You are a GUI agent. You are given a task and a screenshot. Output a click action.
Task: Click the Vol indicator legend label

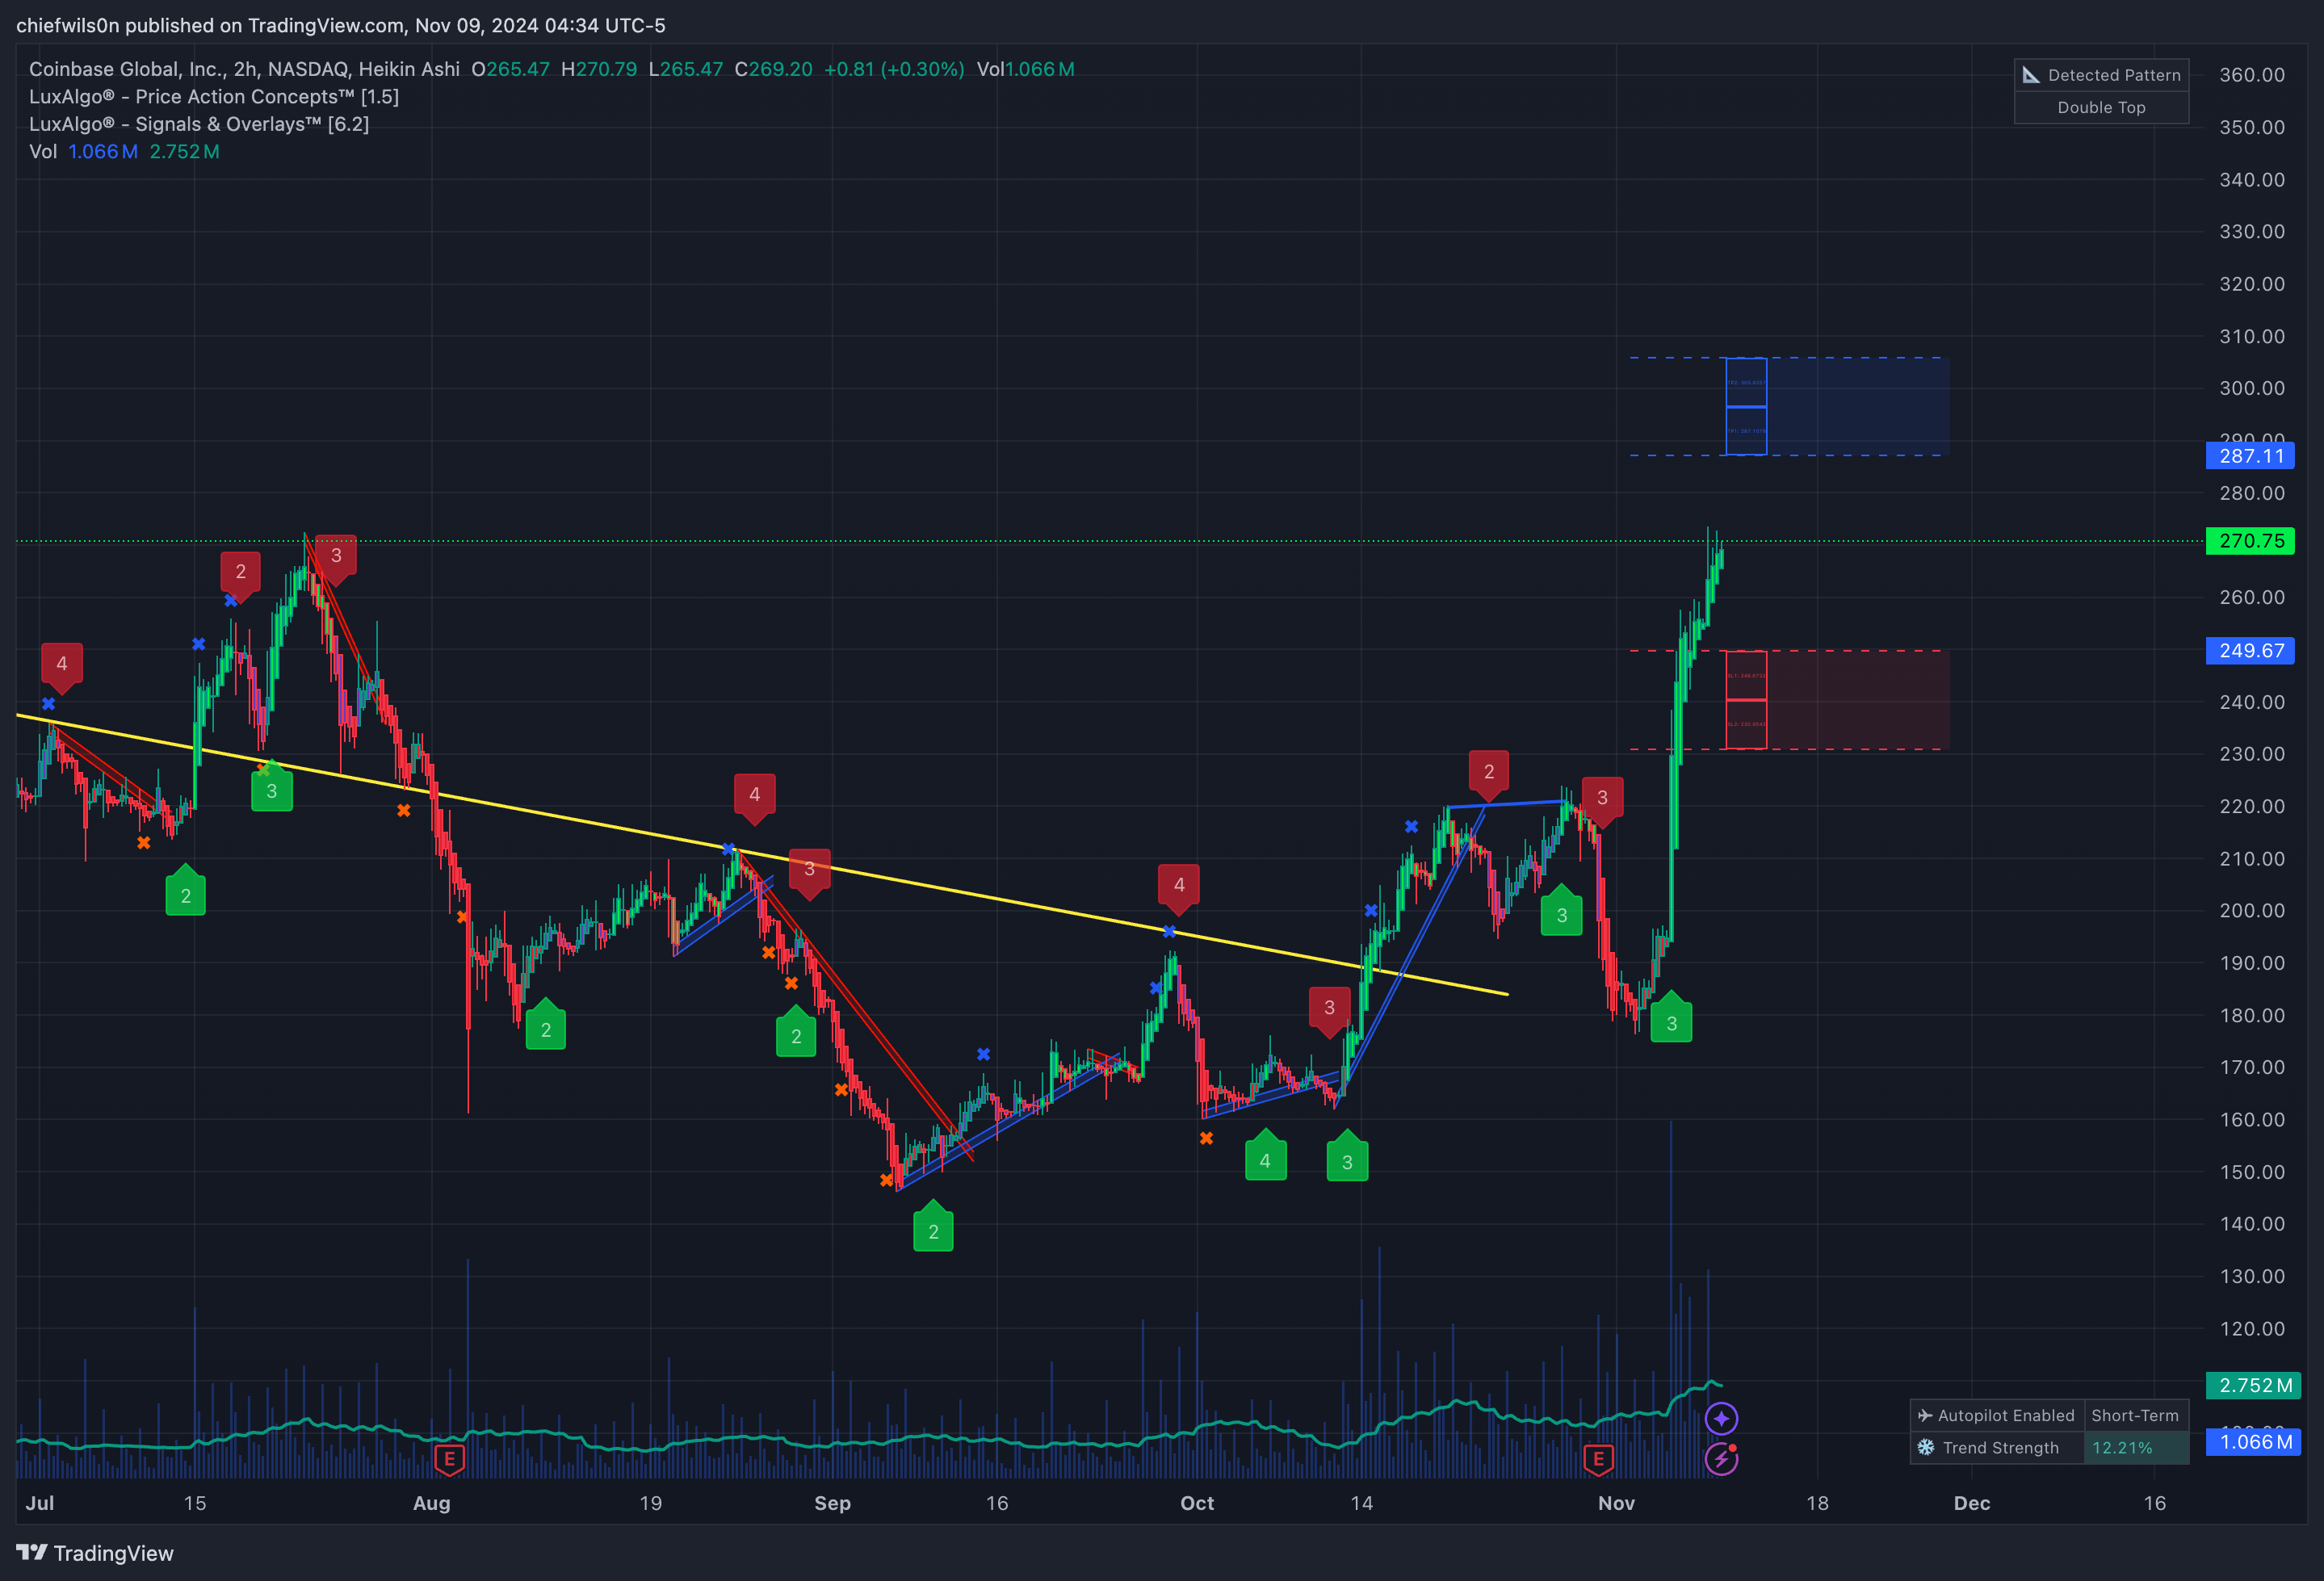point(43,152)
